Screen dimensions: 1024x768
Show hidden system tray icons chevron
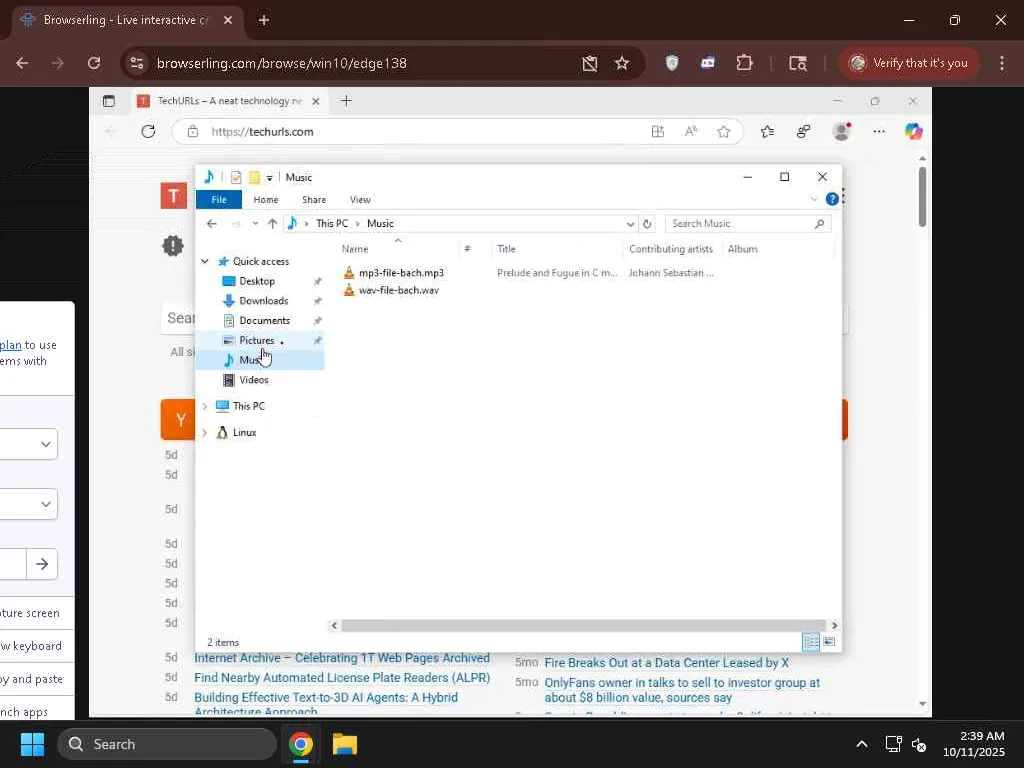click(862, 744)
